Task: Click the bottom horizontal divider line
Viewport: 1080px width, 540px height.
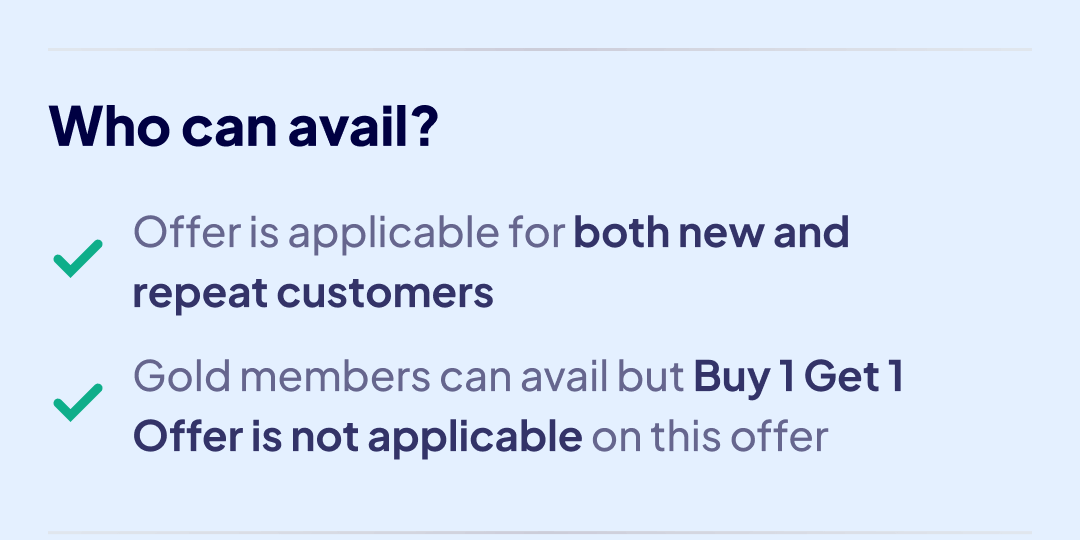Action: click(x=540, y=532)
